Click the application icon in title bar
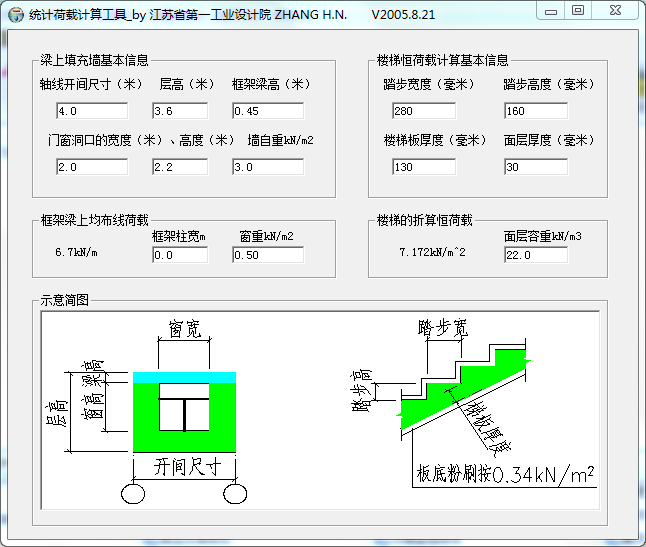646x547 pixels. click(16, 15)
